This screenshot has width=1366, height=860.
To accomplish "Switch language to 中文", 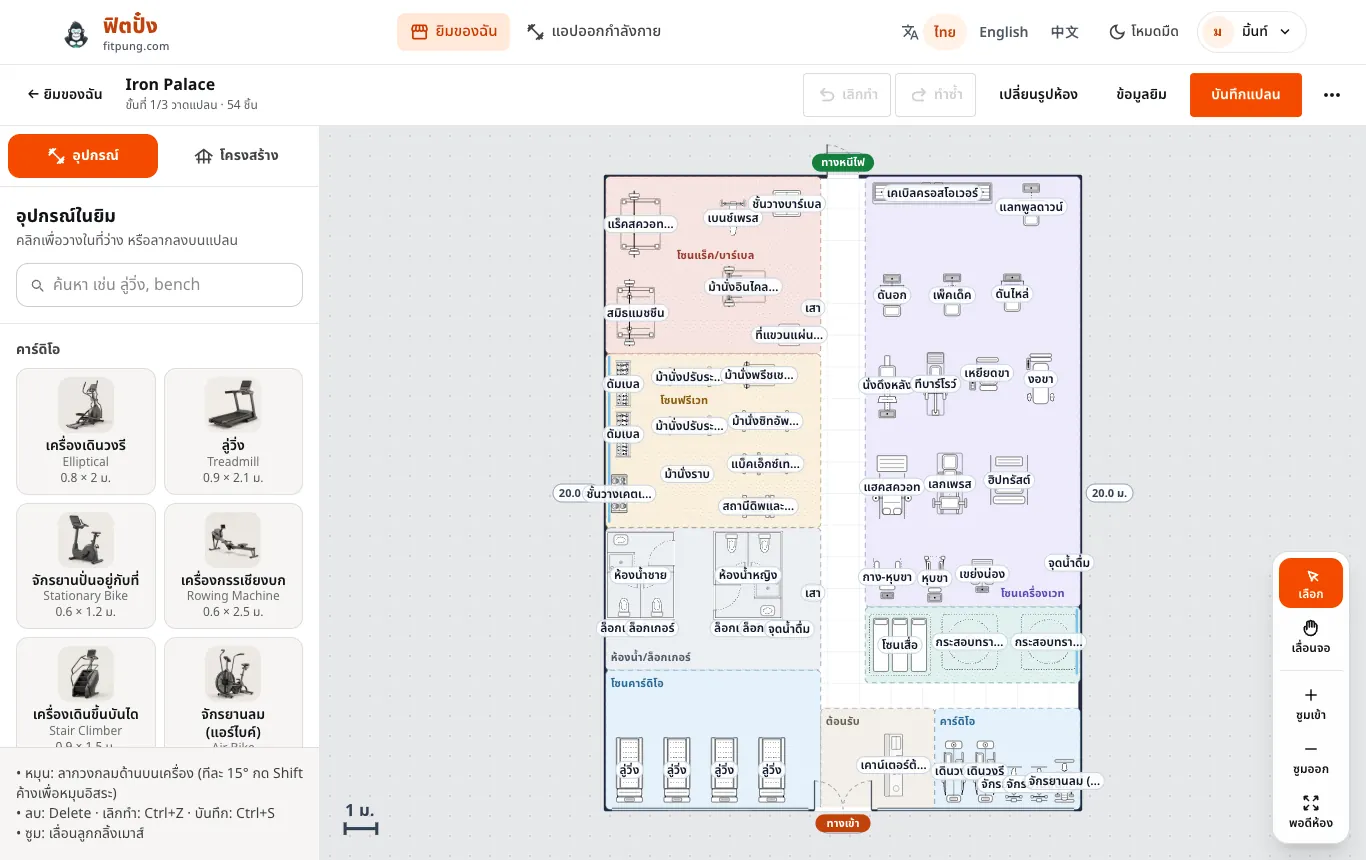I will point(1064,32).
